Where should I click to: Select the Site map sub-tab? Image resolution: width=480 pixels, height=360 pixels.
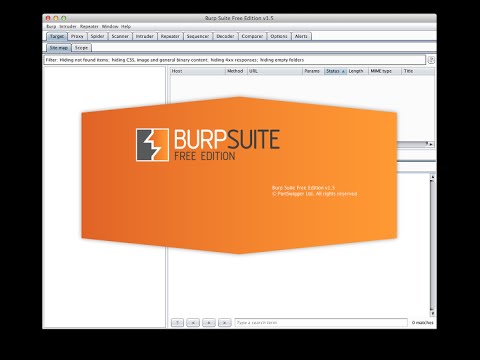(x=59, y=48)
